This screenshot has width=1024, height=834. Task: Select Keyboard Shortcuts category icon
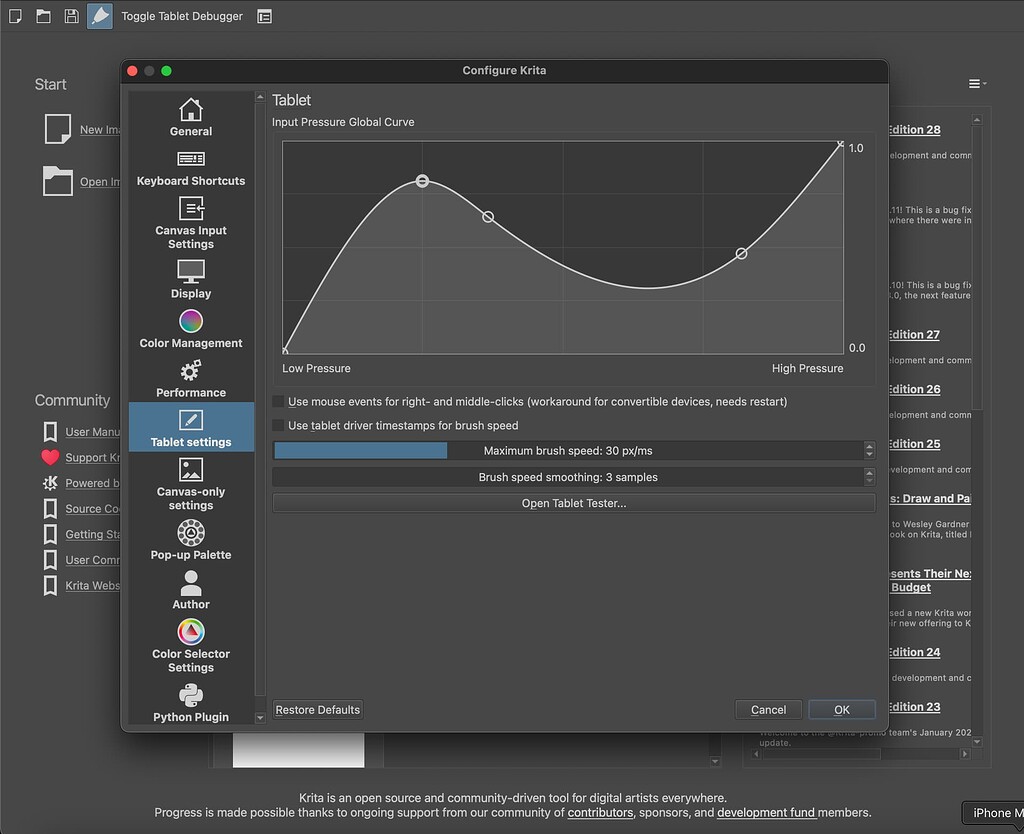(x=190, y=159)
